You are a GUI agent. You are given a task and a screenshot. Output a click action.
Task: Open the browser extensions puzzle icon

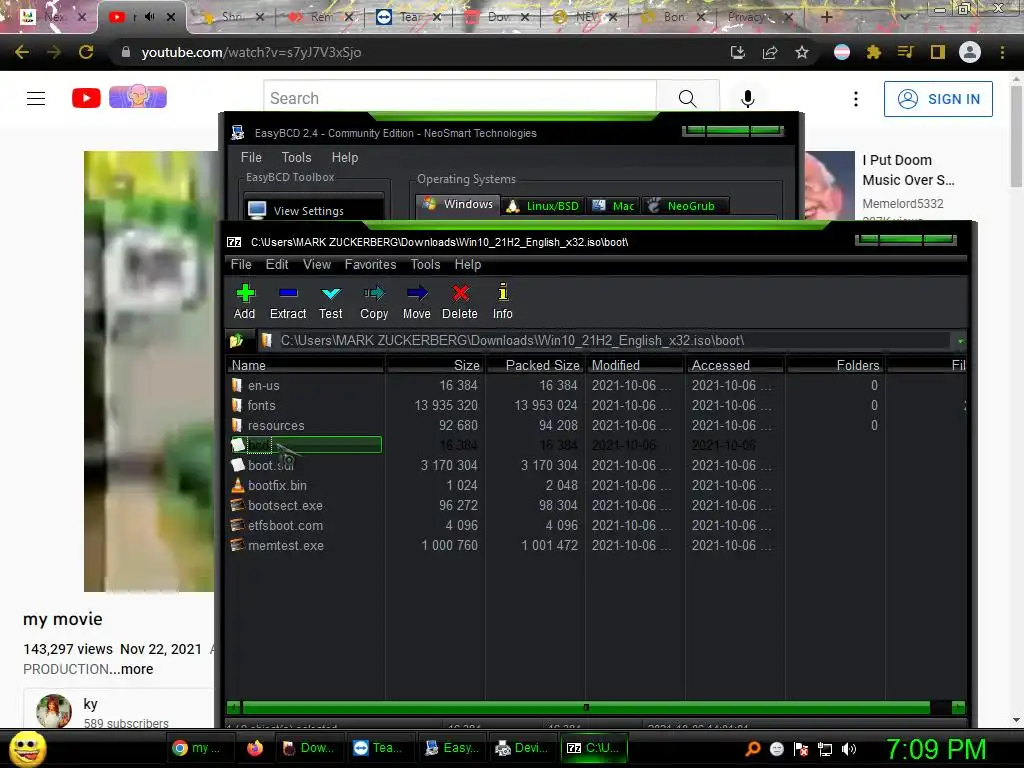(874, 52)
